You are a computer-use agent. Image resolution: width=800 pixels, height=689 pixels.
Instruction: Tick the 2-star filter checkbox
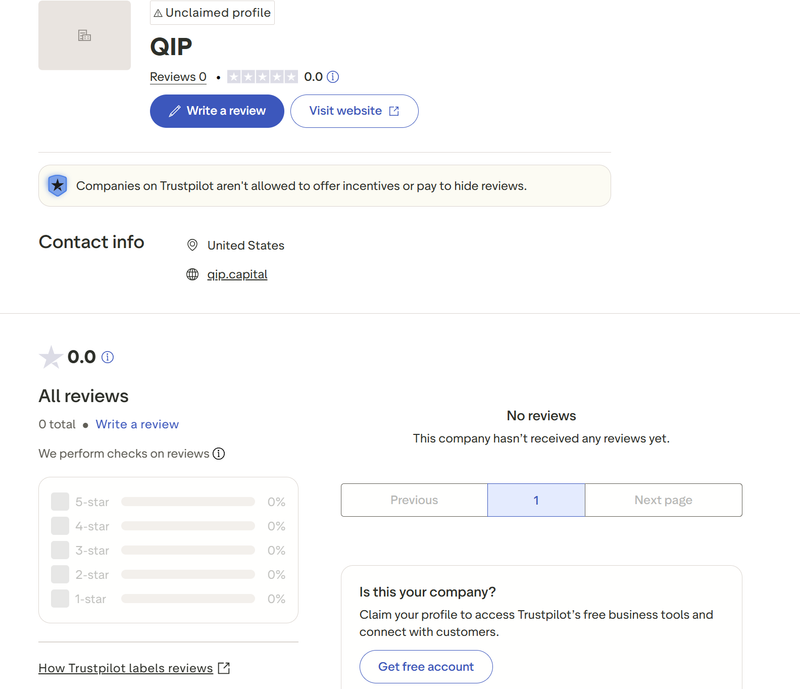[x=60, y=574]
